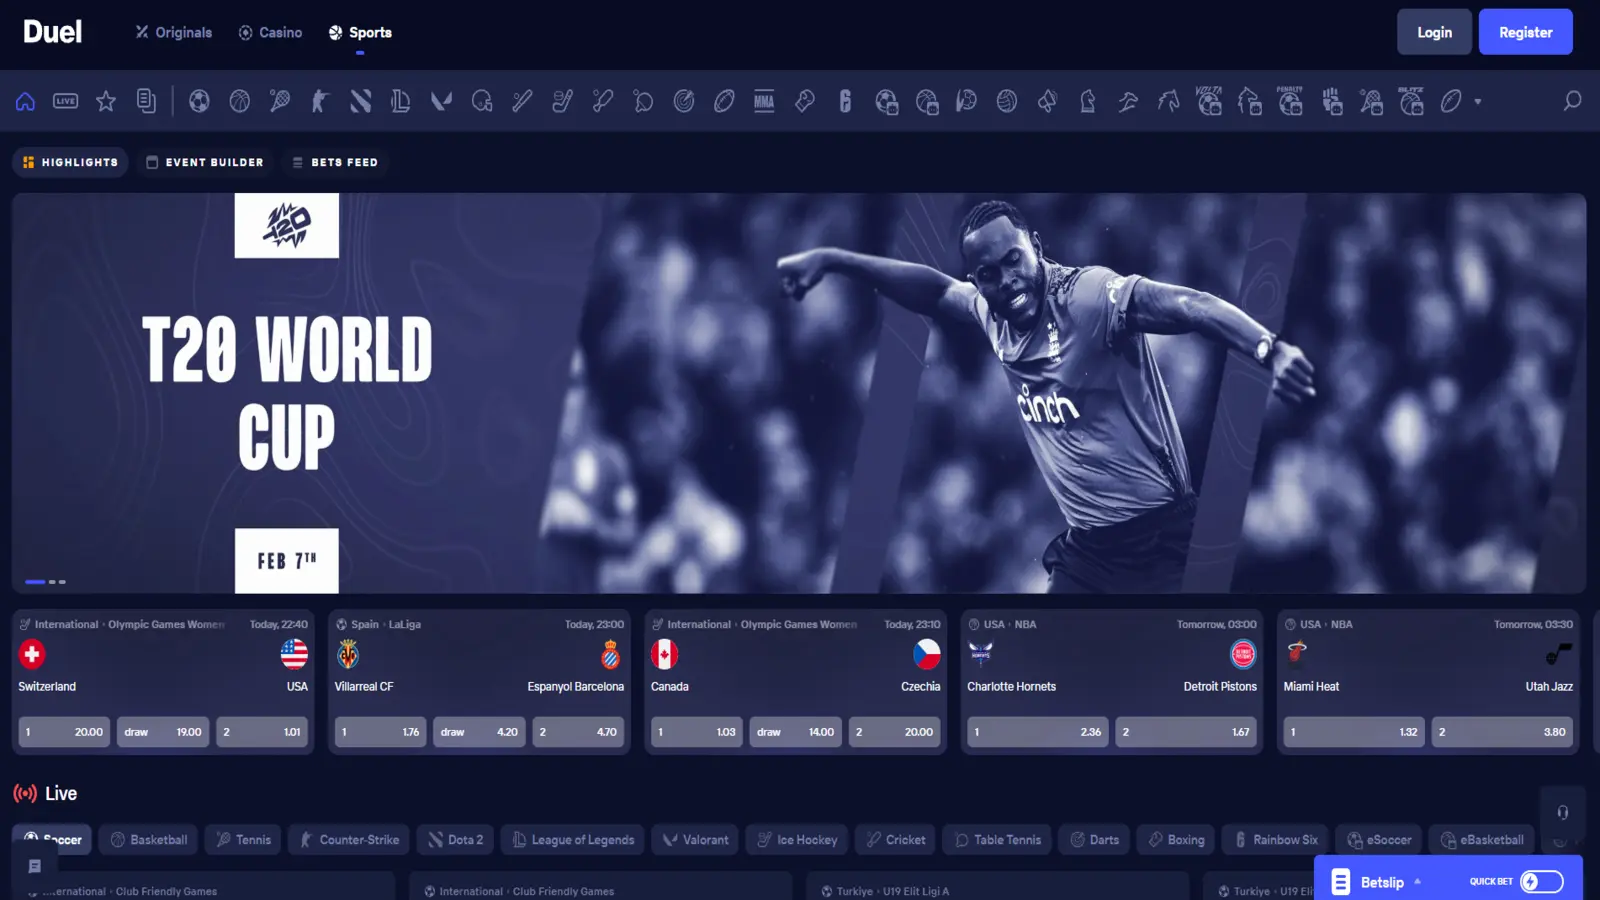Screen dimensions: 1600x900
Task: Open the Basketball sport category
Action: pyautogui.click(x=239, y=101)
